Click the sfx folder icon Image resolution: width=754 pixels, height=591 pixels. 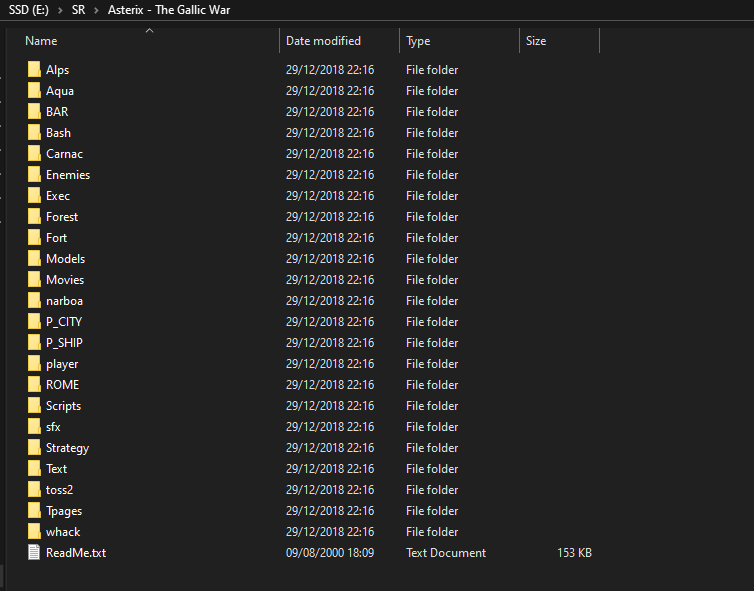click(x=34, y=427)
